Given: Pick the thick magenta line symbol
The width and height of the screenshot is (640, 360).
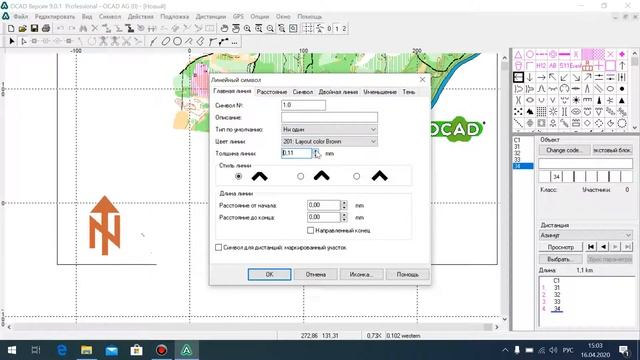Looking at the screenshot, I should (x=564, y=54).
